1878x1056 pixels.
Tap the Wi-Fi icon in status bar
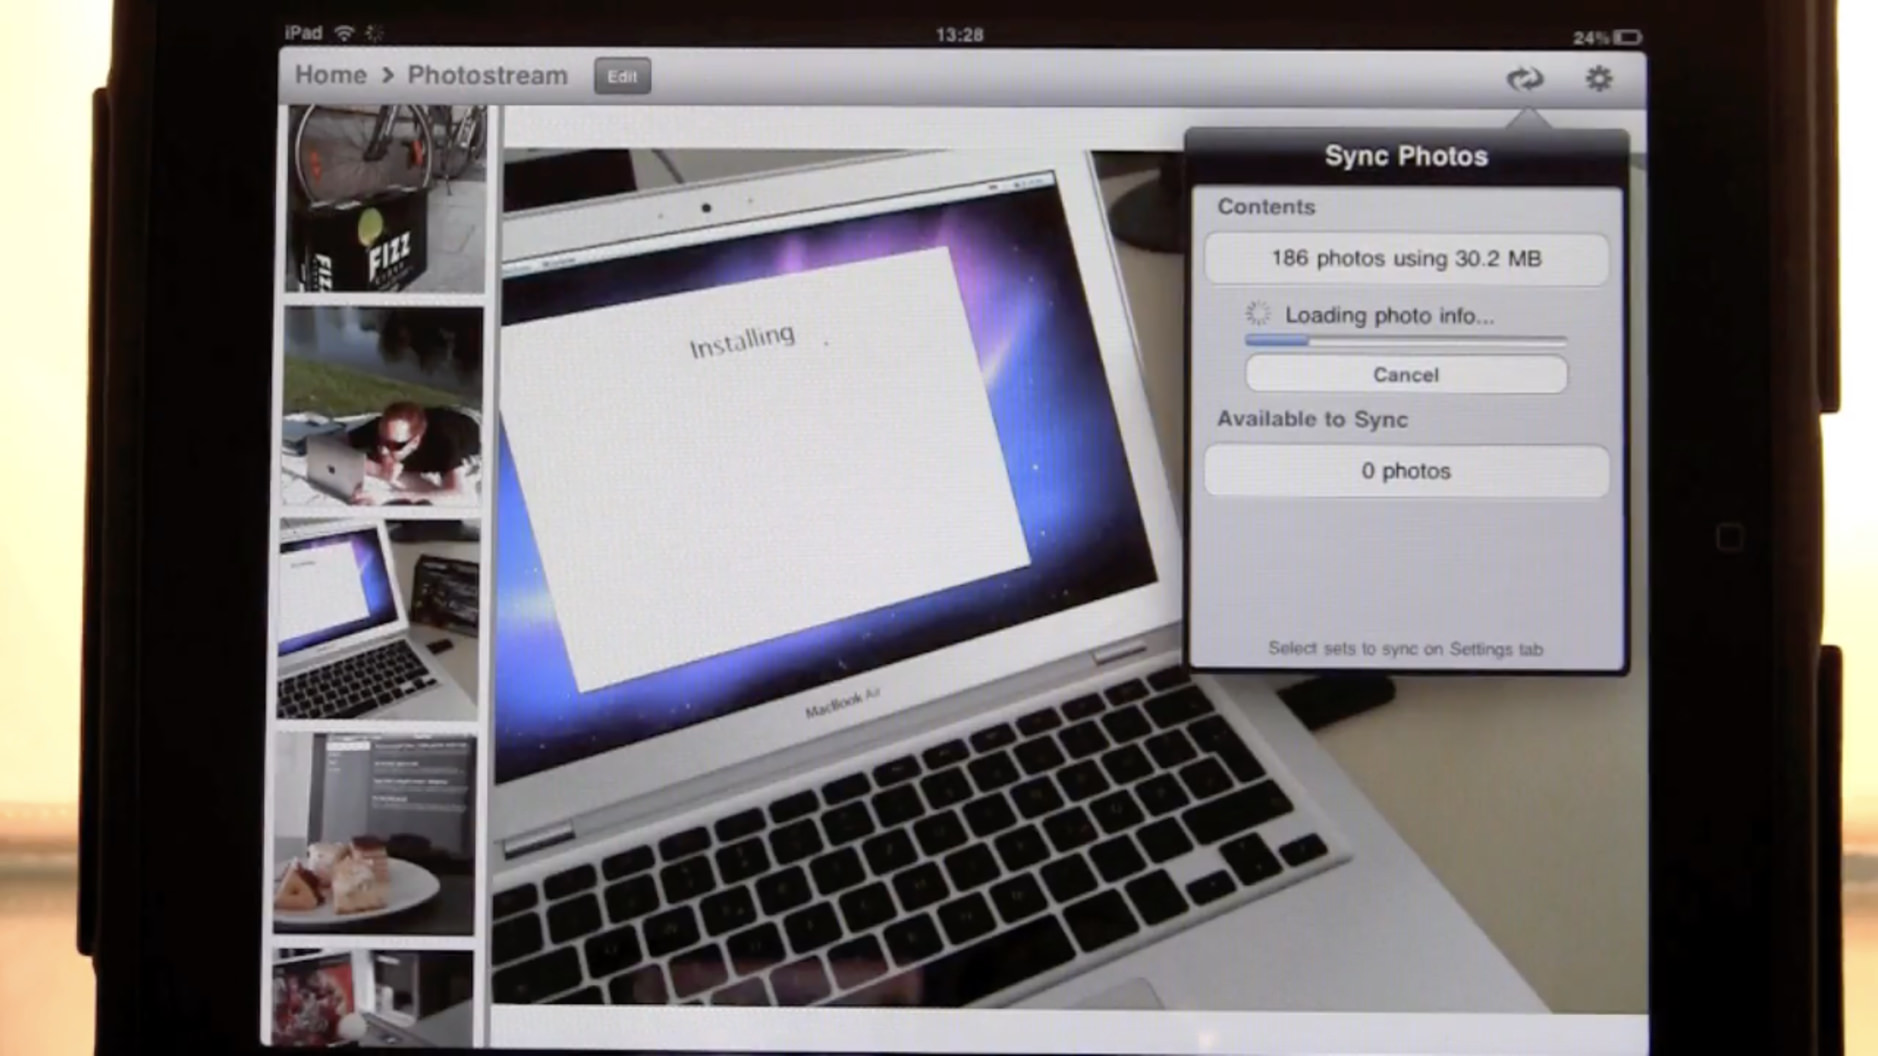(x=344, y=33)
